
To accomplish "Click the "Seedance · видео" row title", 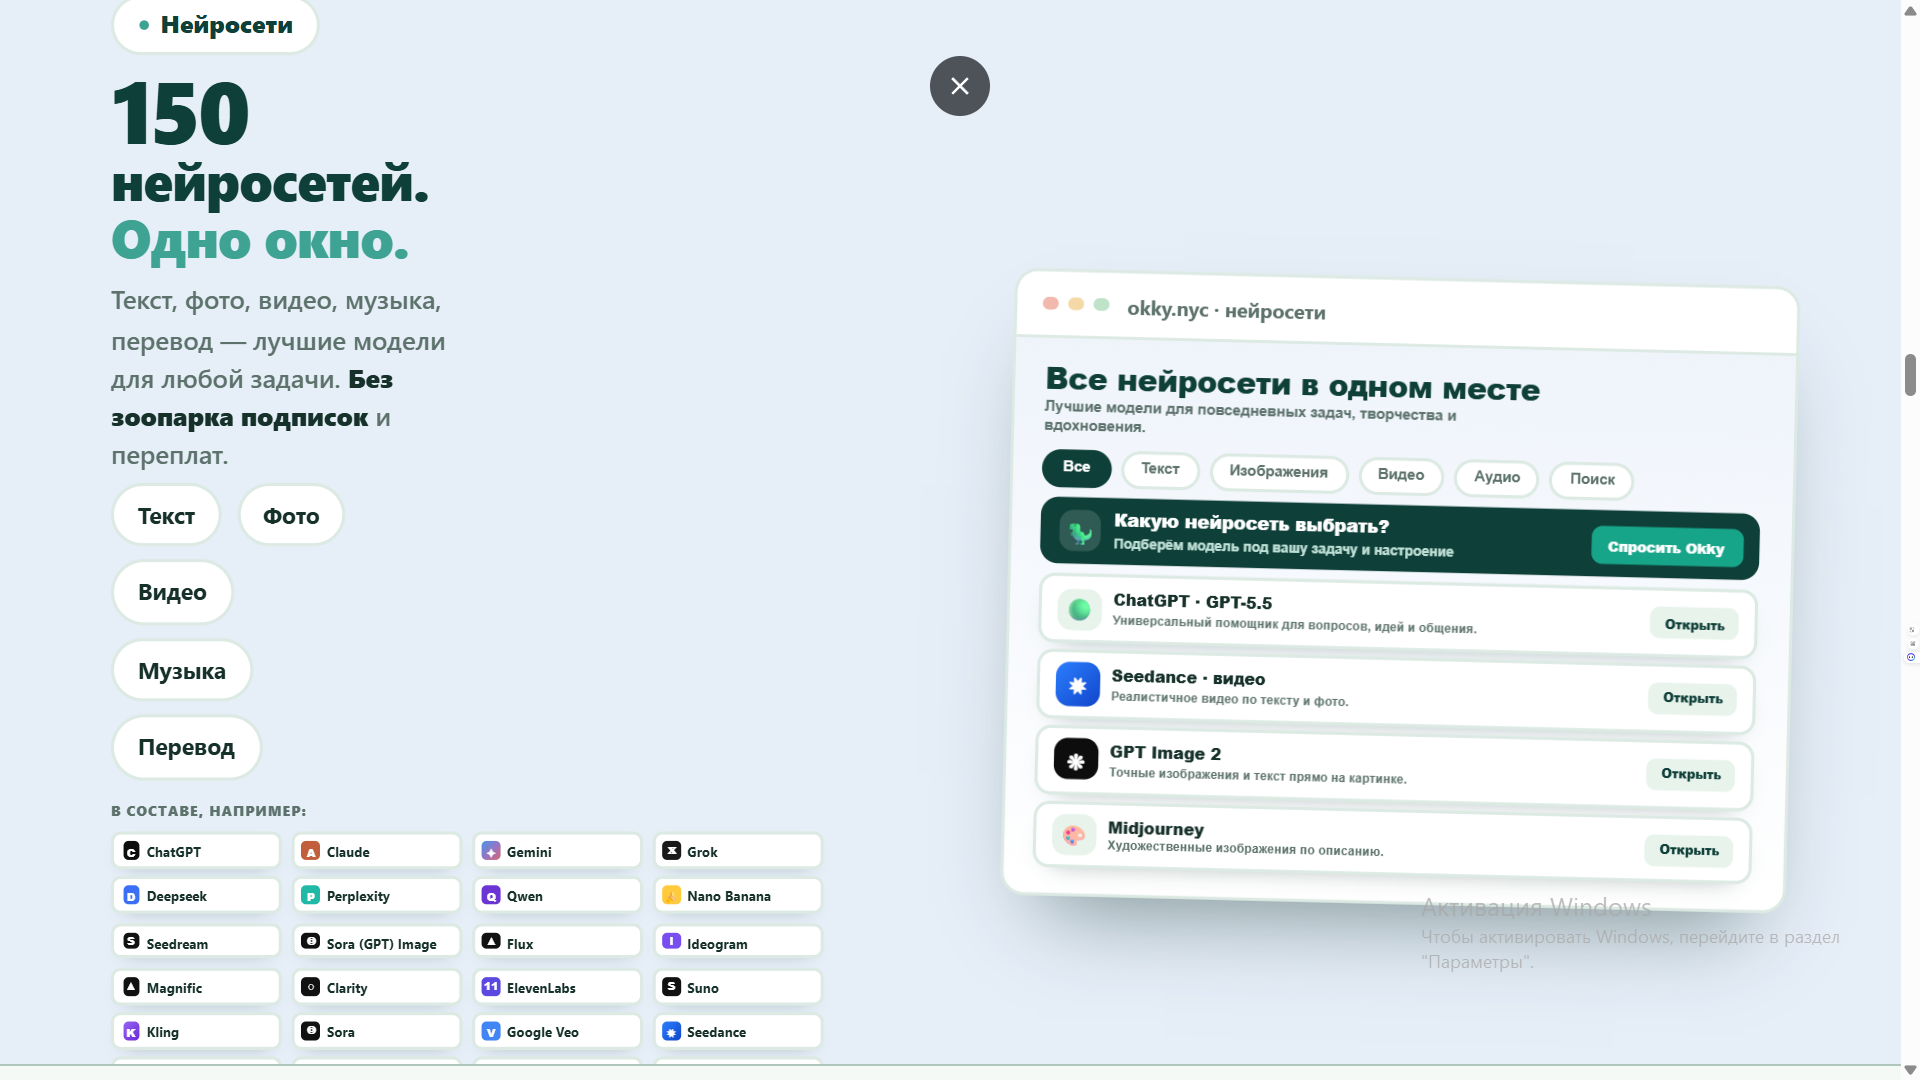I will (x=1188, y=678).
